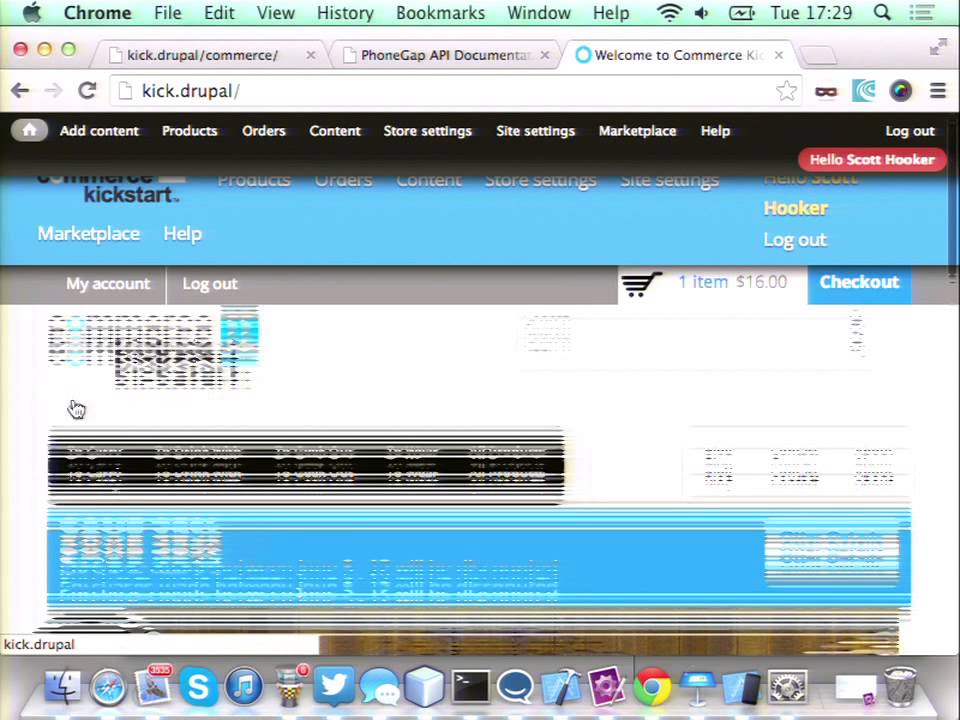Click Add content in admin toolbar
The height and width of the screenshot is (720, 960).
click(x=99, y=131)
